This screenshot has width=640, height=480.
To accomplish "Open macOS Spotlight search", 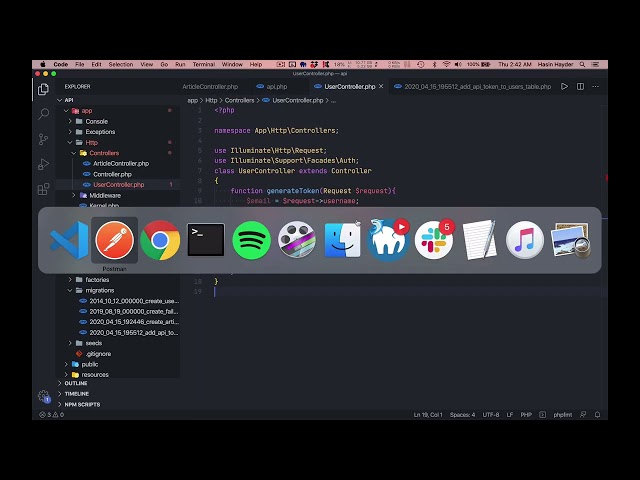I will point(582,64).
